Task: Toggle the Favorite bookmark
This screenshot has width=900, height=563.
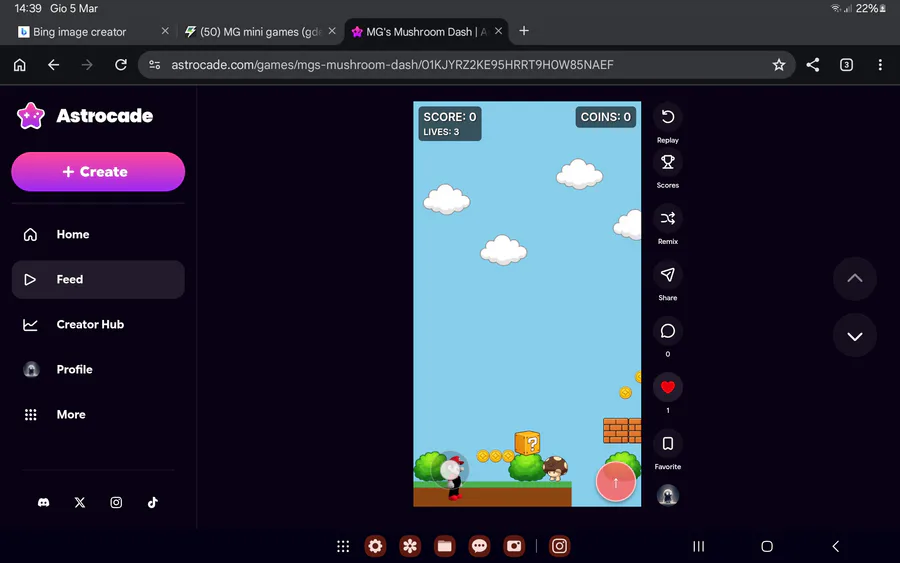Action: (x=668, y=444)
